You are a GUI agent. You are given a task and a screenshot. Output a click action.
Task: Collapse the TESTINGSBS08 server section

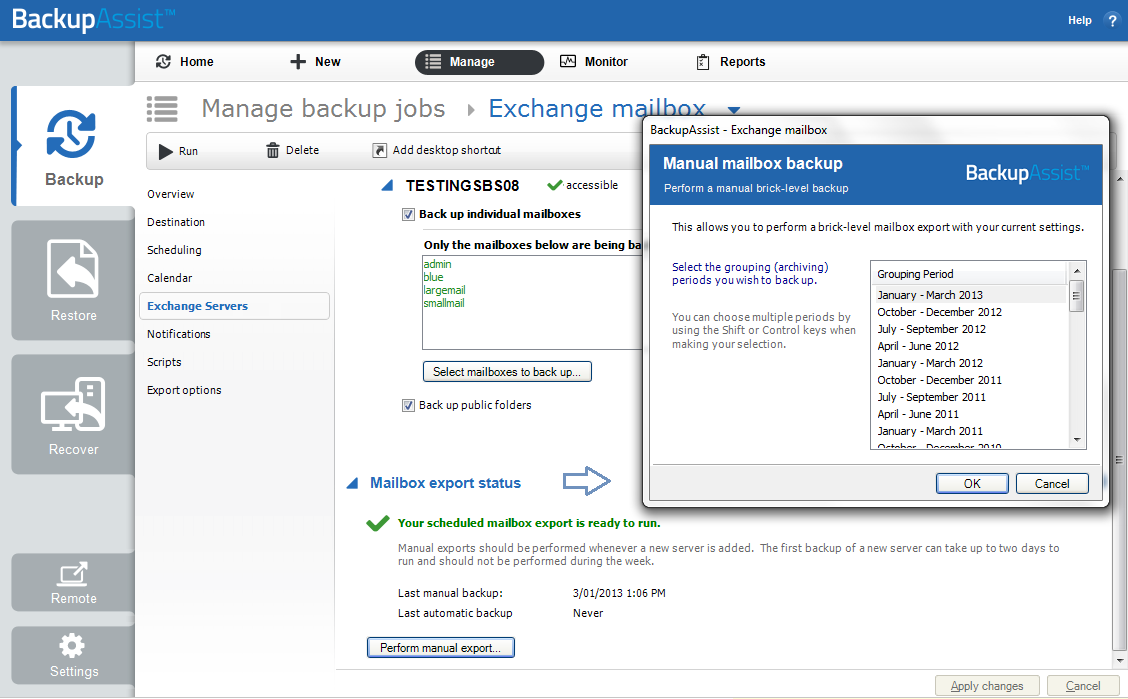click(387, 186)
